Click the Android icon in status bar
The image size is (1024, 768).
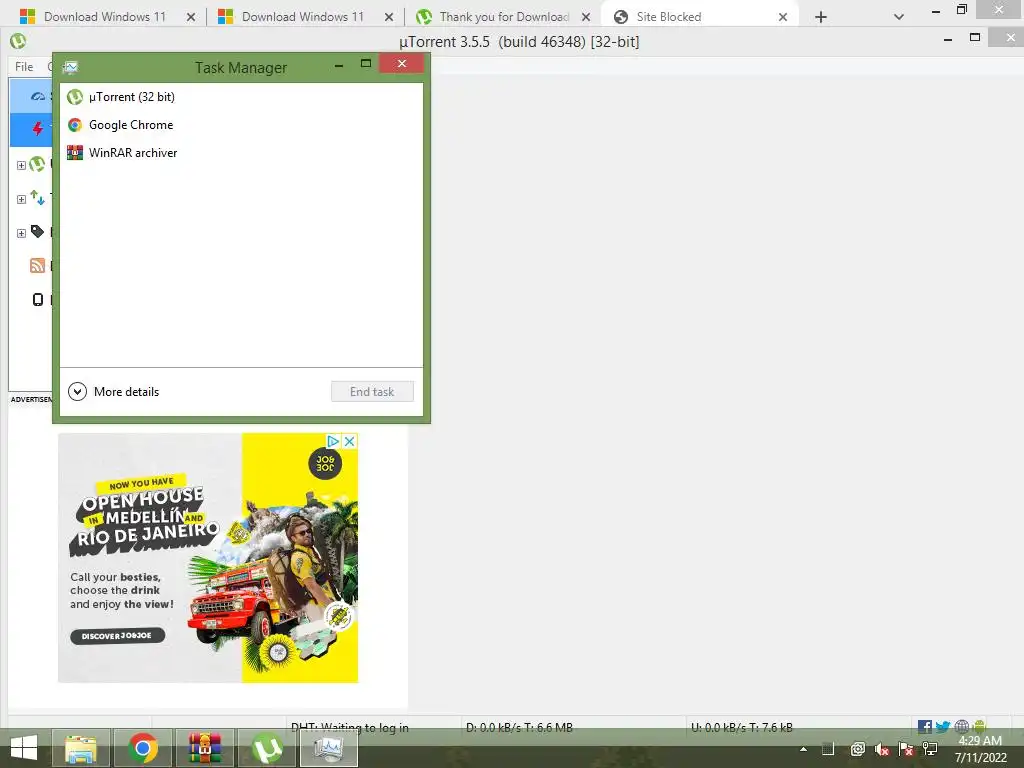(979, 726)
